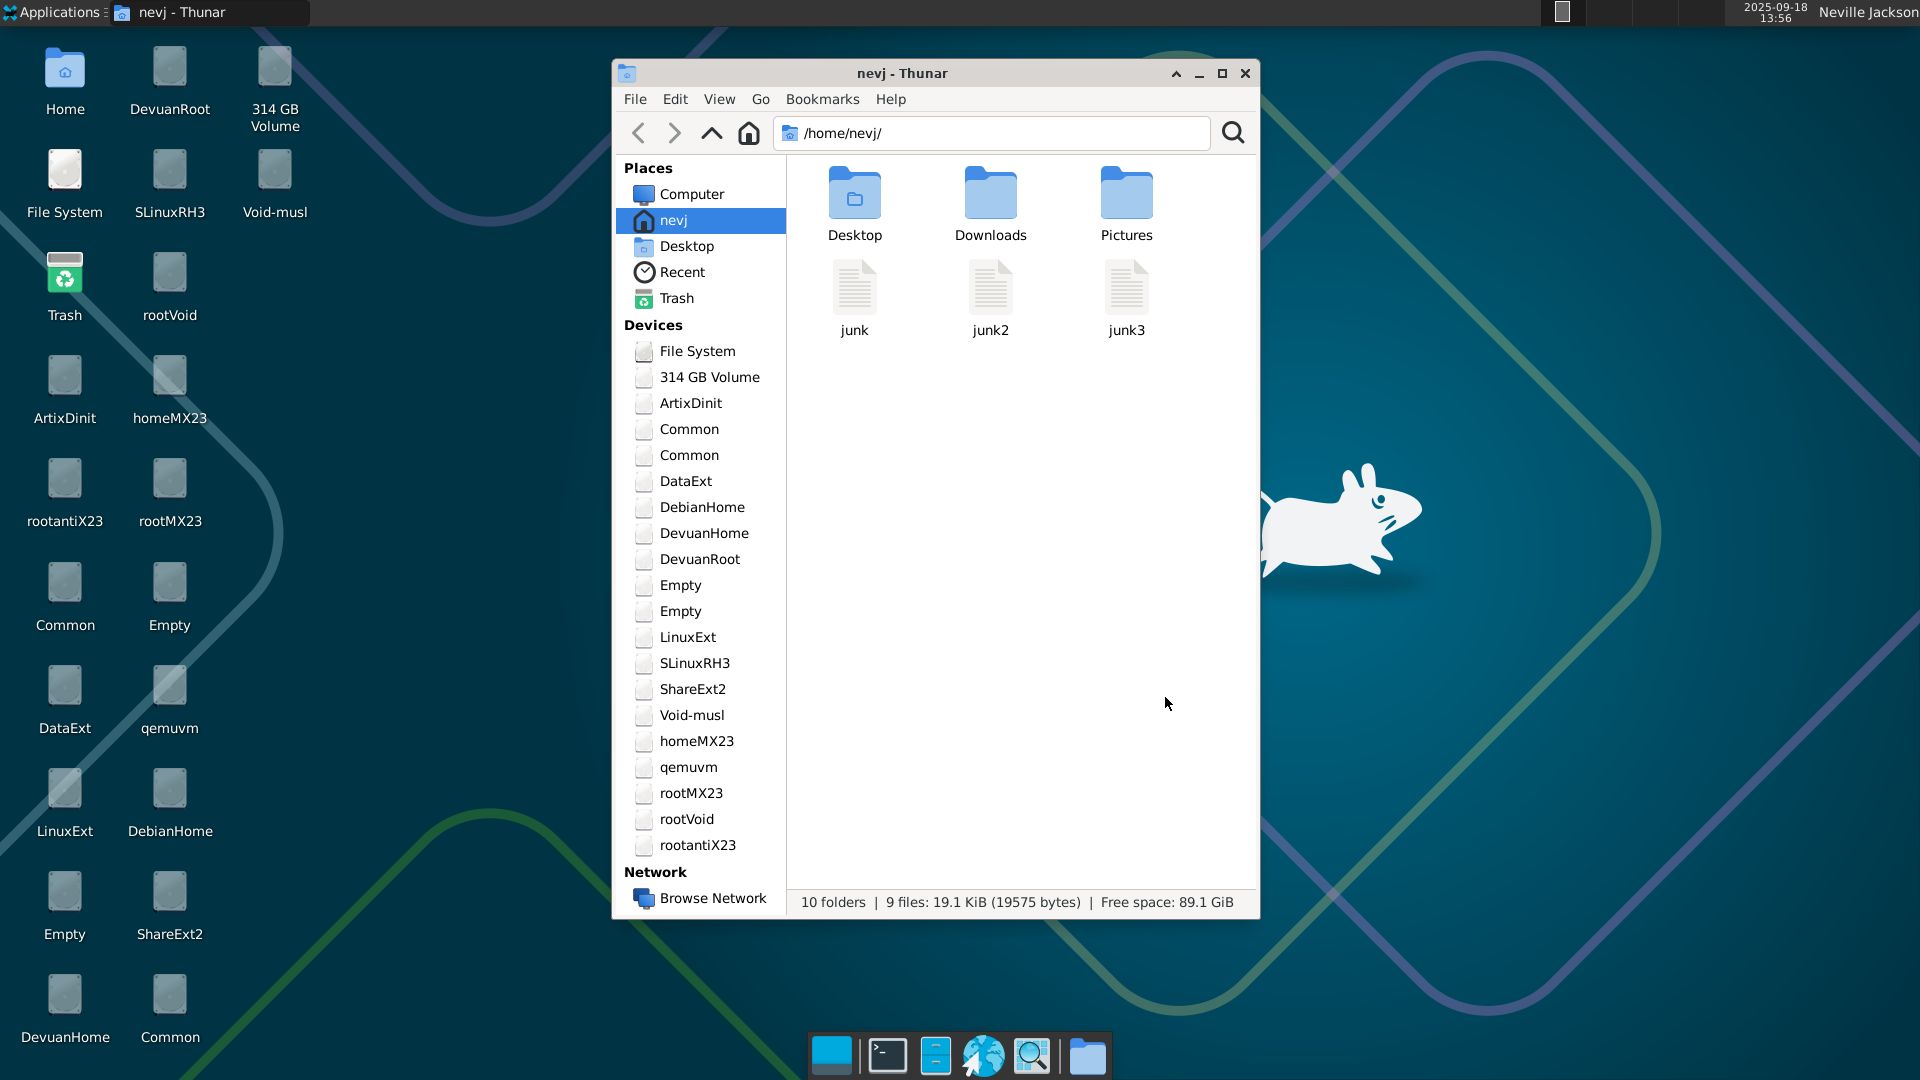This screenshot has width=1920, height=1080.
Task: Select the junk2 text file
Action: [x=990, y=298]
